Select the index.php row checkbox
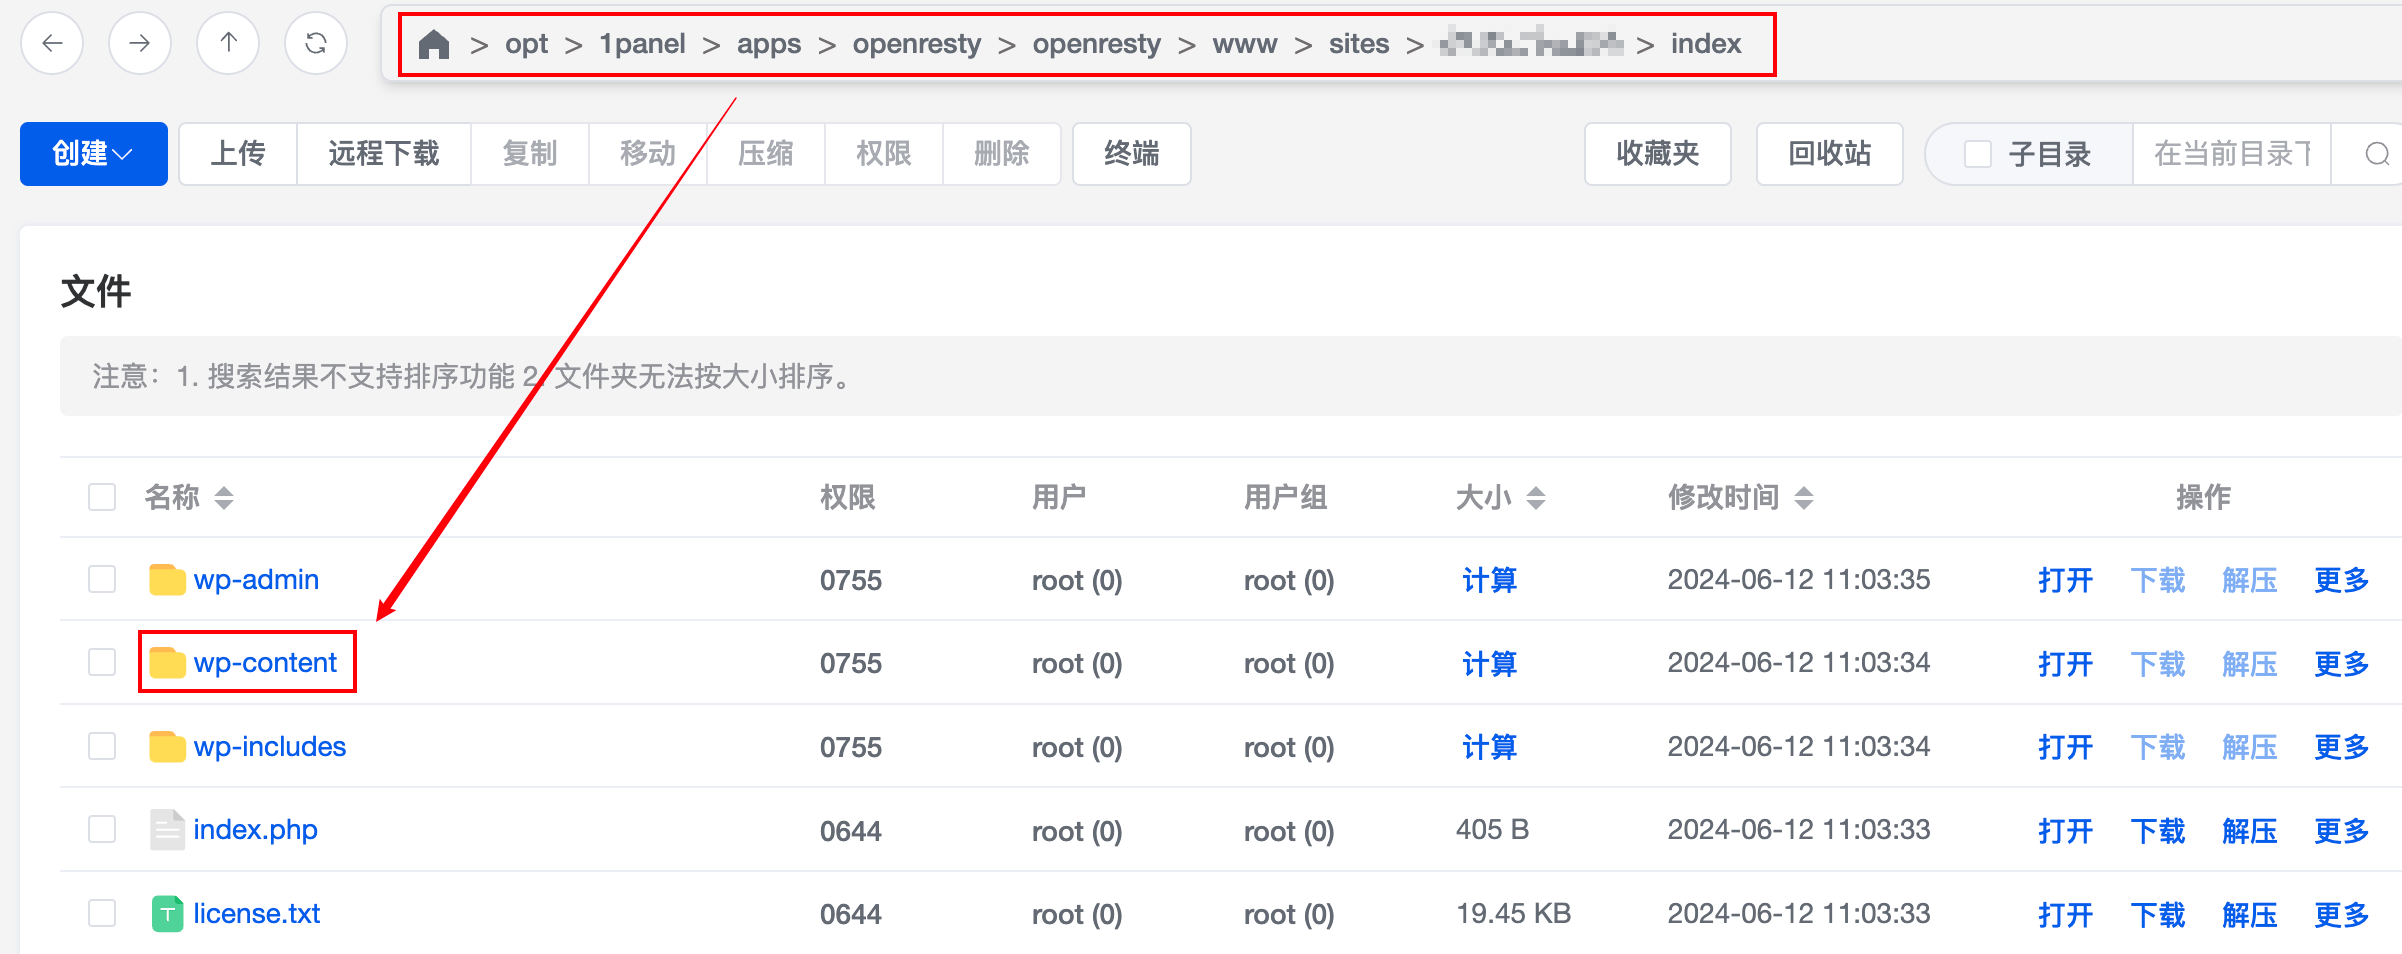2402x954 pixels. click(102, 829)
